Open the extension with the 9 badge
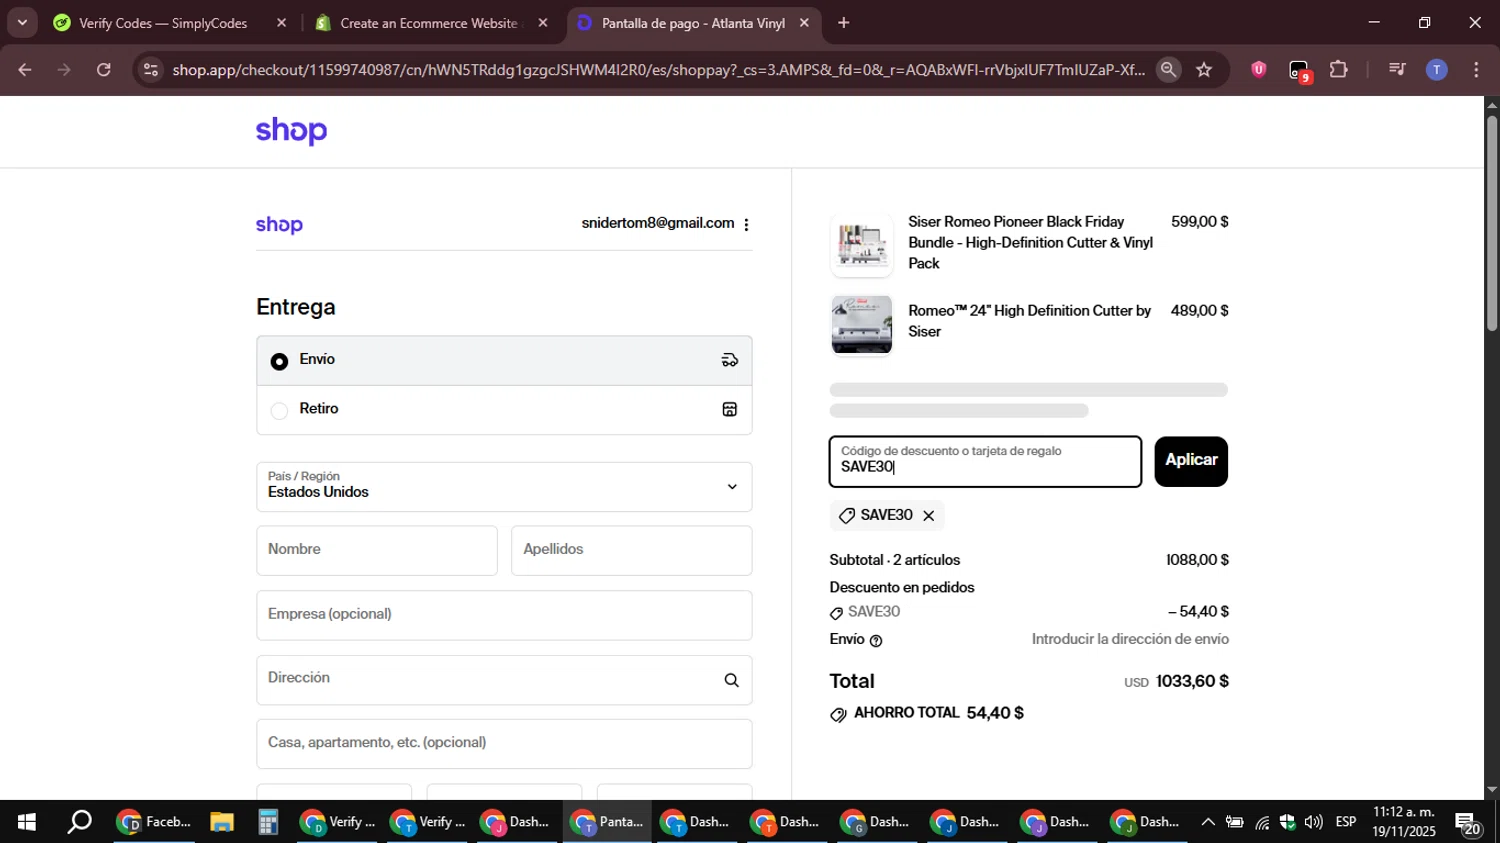 coord(1299,70)
